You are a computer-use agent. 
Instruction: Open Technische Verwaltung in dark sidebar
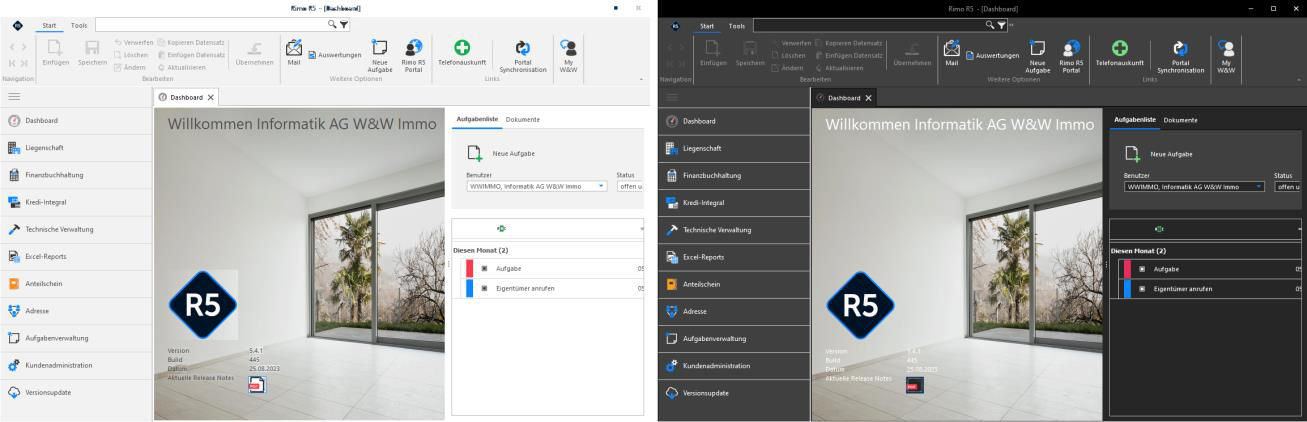pos(733,230)
